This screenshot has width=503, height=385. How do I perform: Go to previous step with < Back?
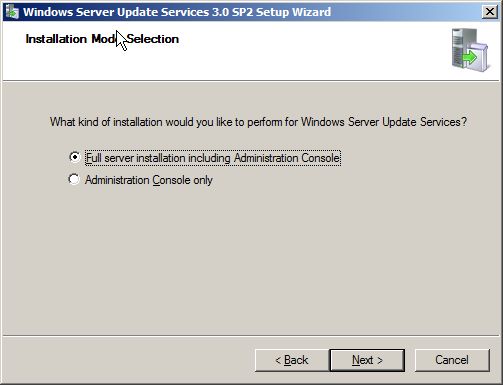292,360
